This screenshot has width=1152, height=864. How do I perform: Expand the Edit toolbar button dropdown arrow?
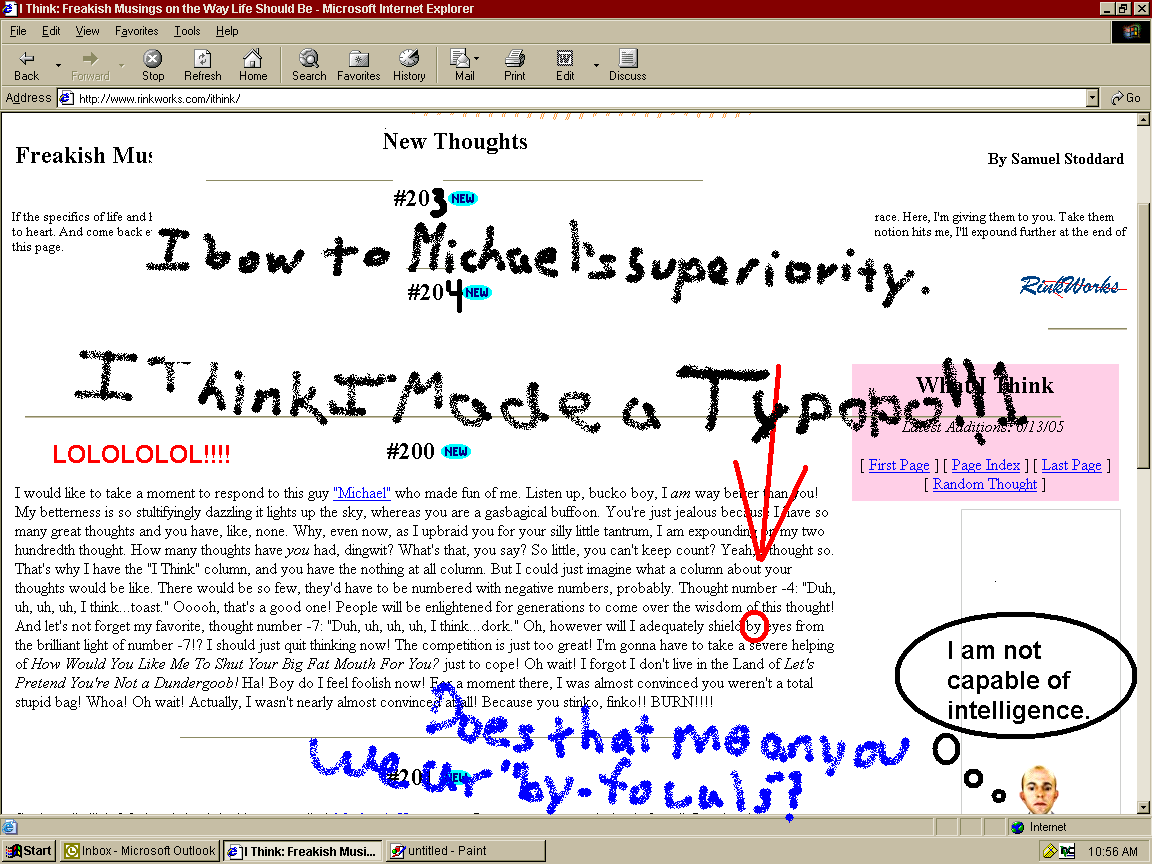click(596, 66)
